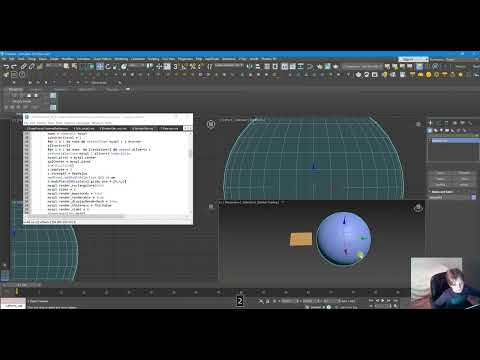Toggle 3D Snaps
This screenshot has width=480, height=360.
(x=175, y=66)
